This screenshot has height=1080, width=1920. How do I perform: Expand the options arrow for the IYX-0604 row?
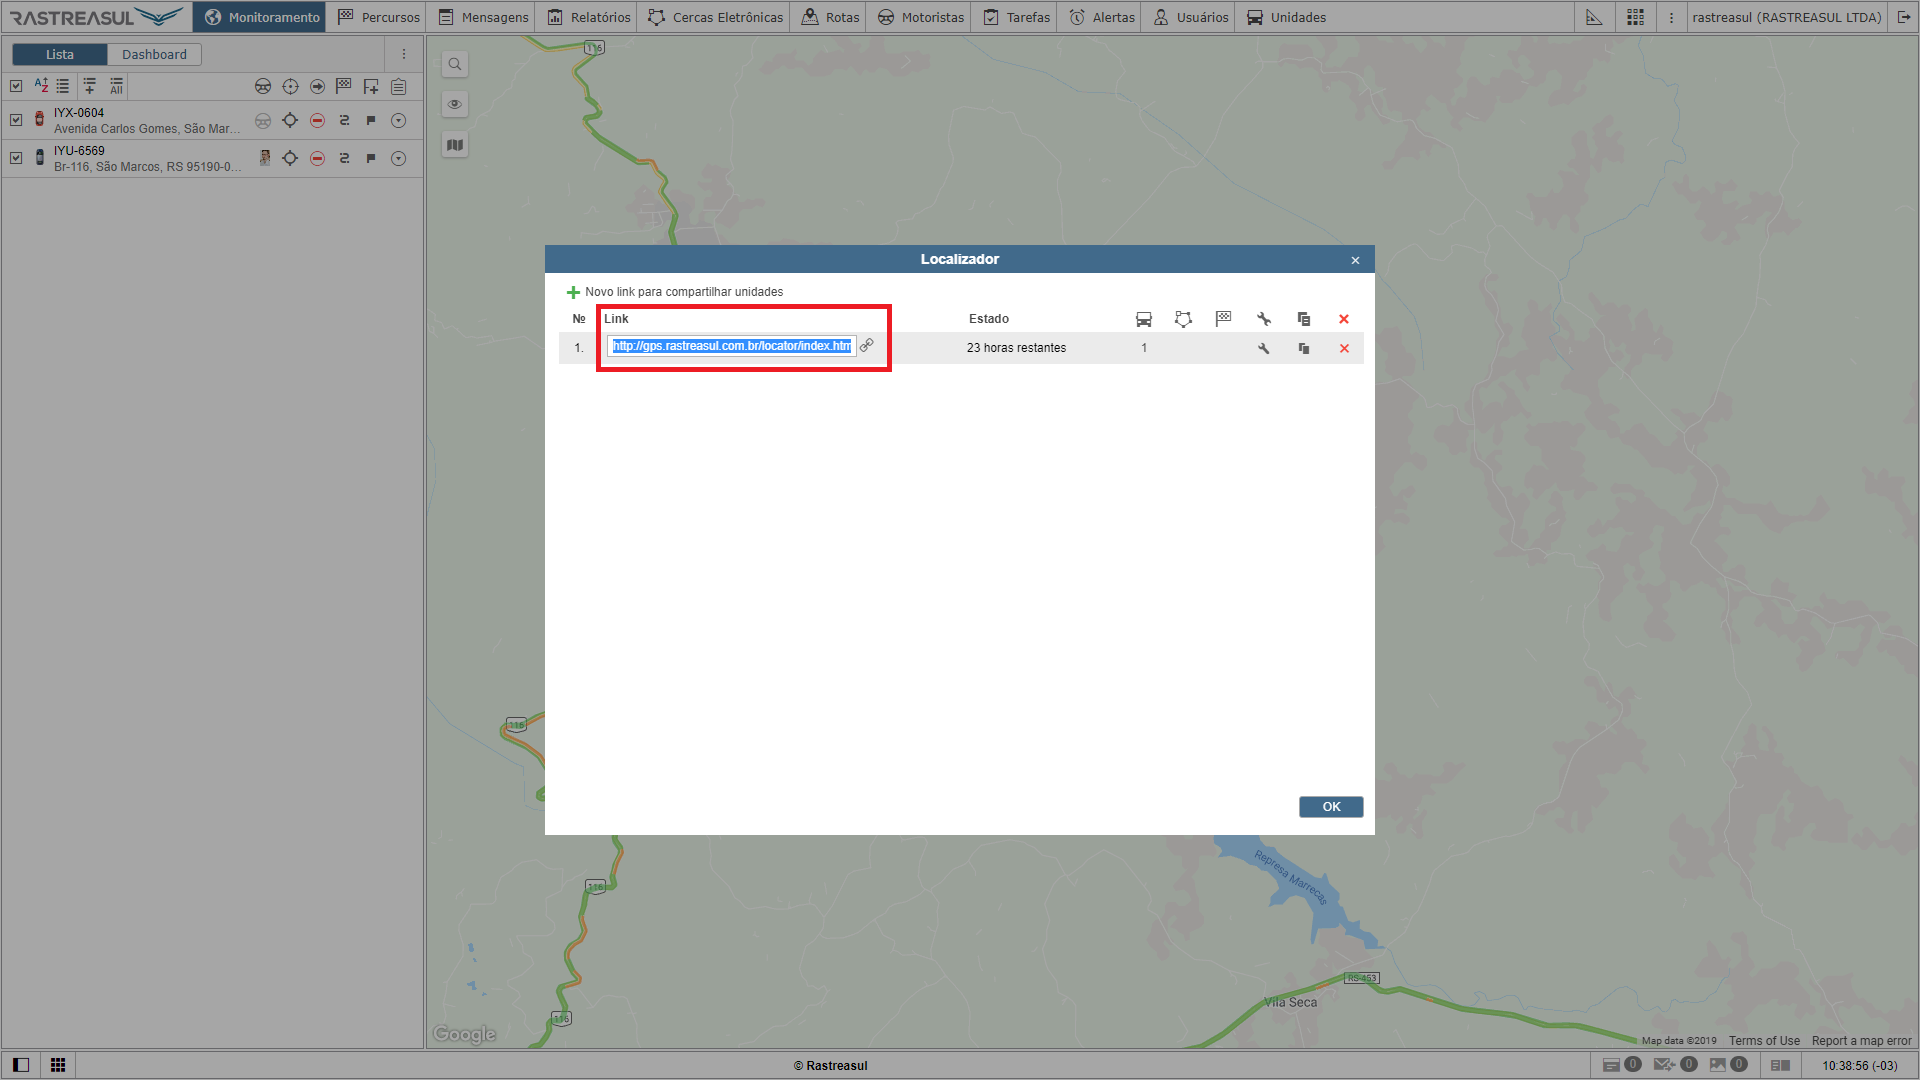point(398,120)
